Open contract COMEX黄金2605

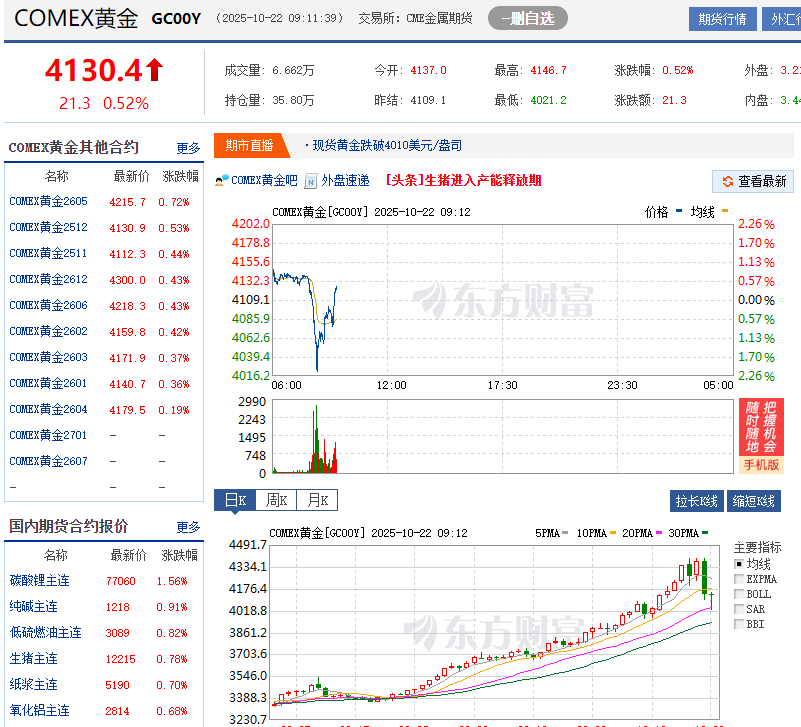(x=49, y=201)
